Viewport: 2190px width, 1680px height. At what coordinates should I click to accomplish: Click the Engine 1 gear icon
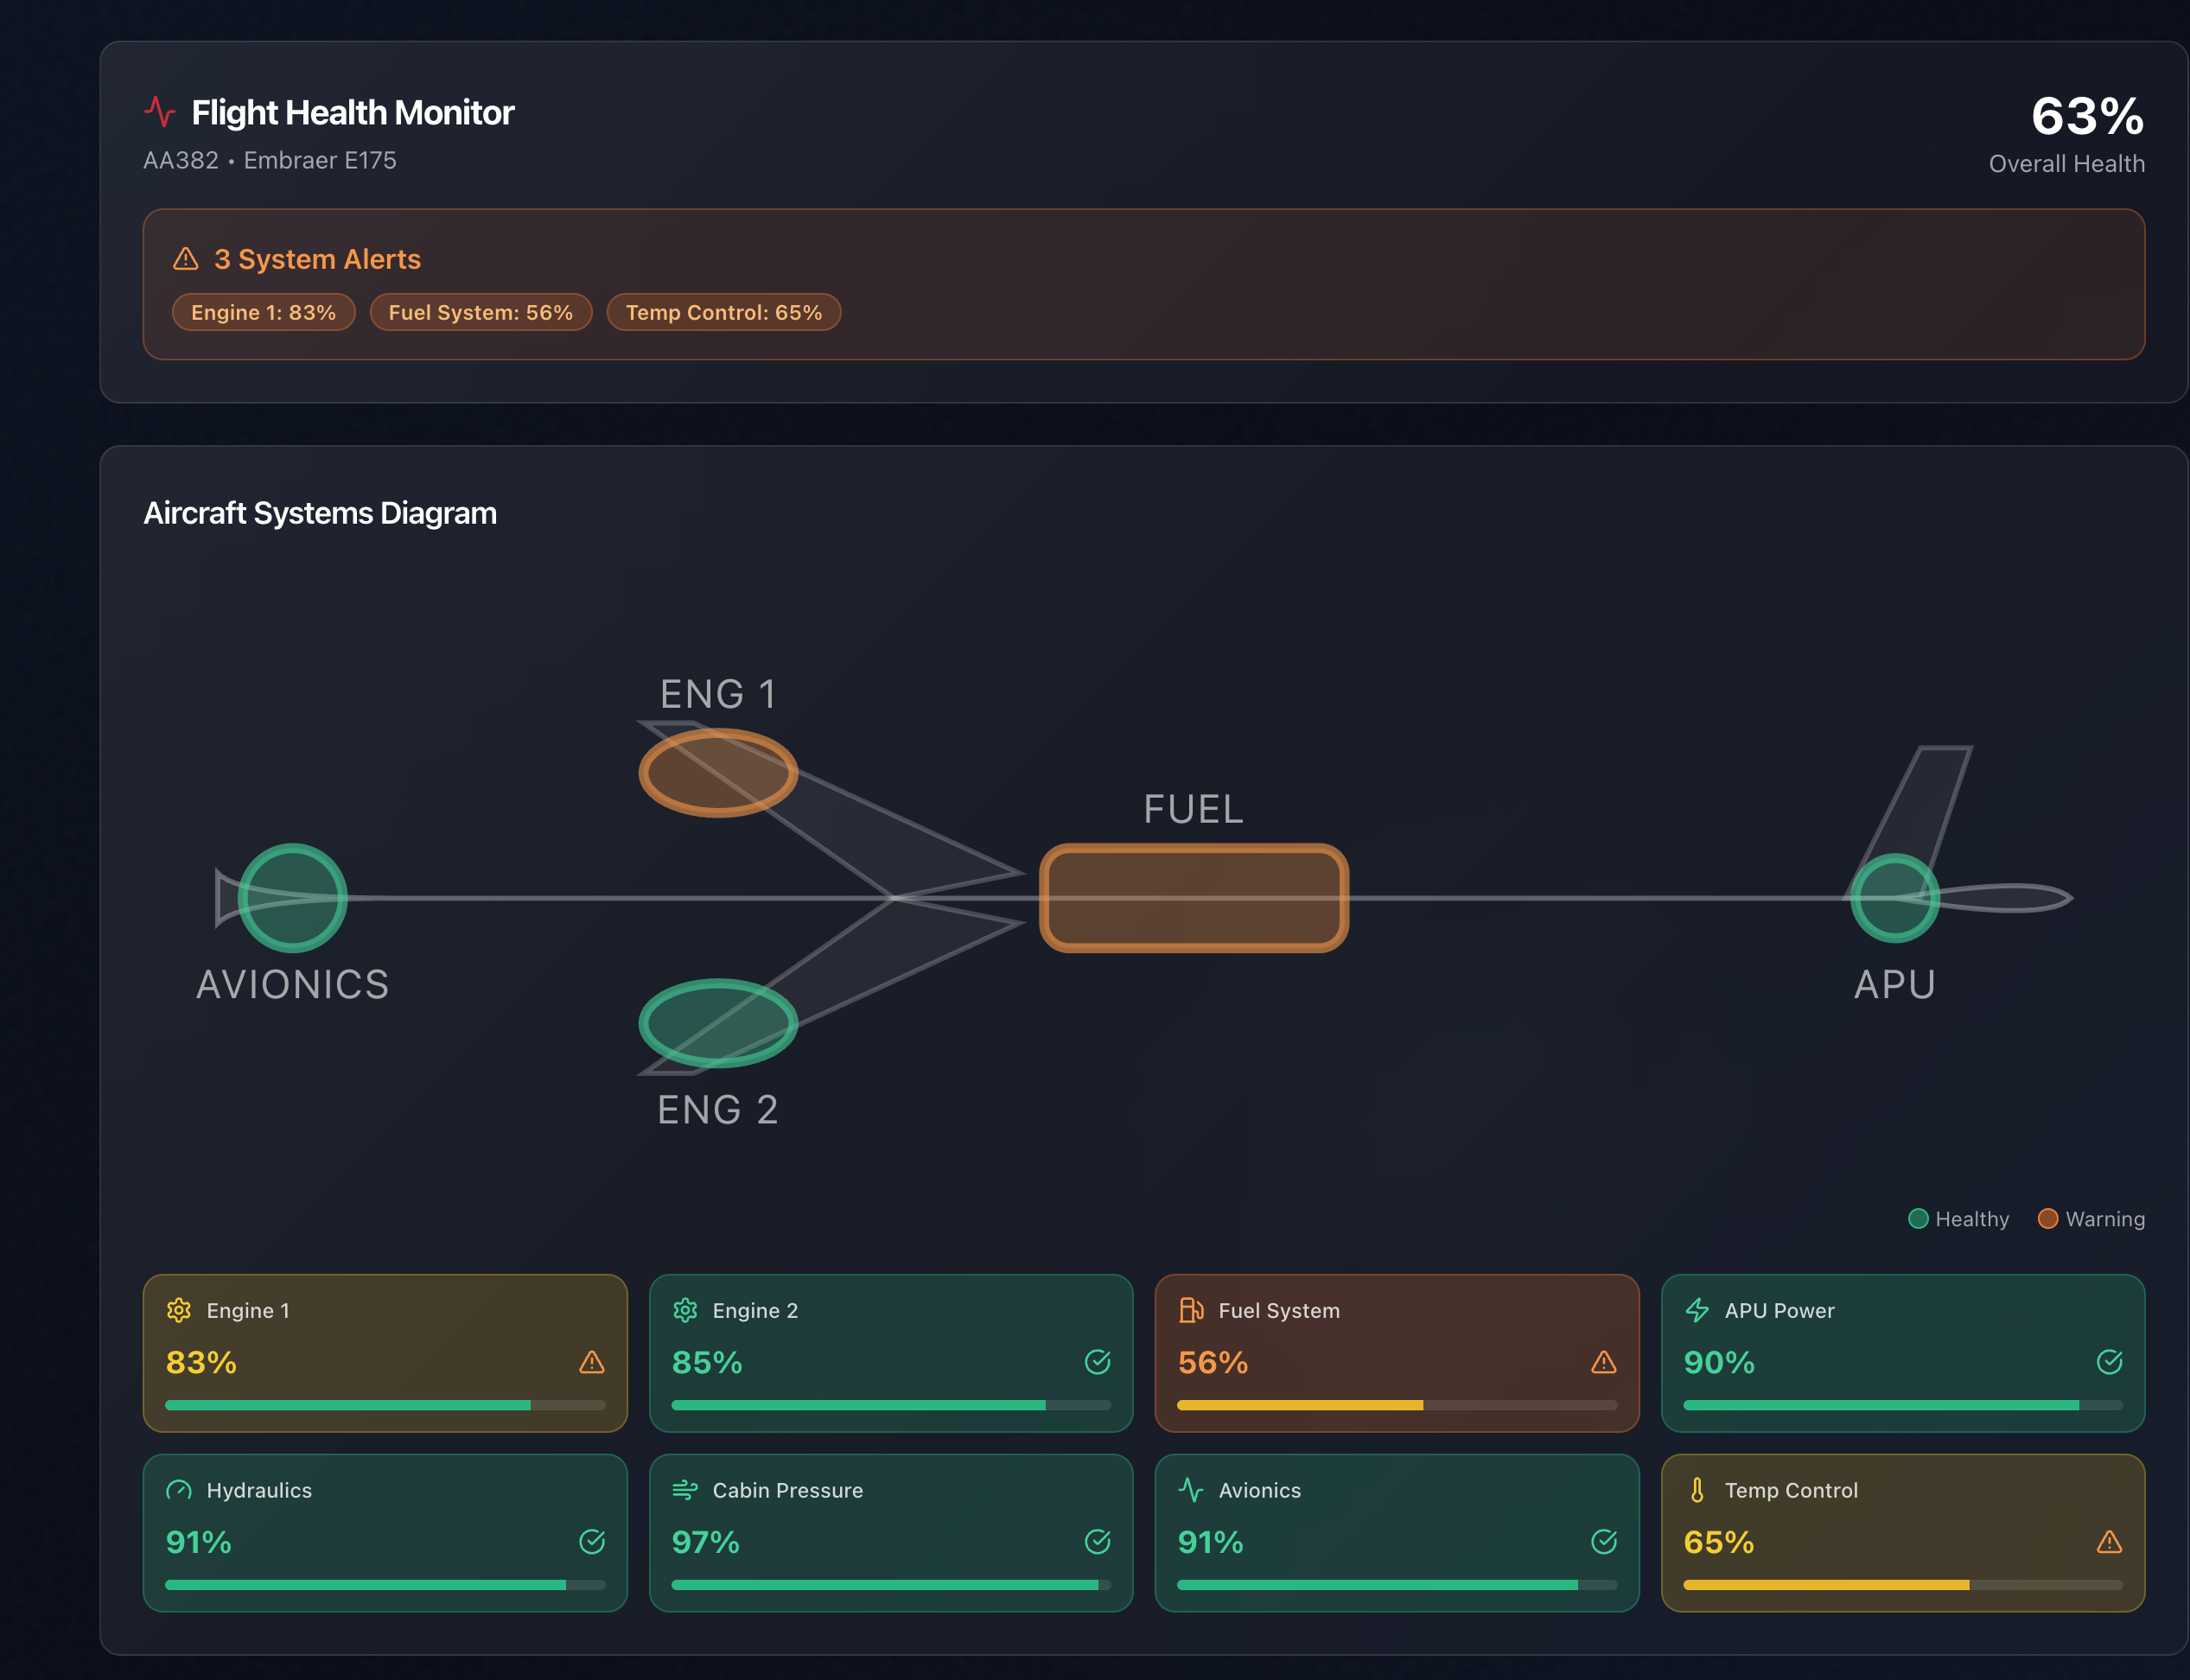click(x=179, y=1310)
